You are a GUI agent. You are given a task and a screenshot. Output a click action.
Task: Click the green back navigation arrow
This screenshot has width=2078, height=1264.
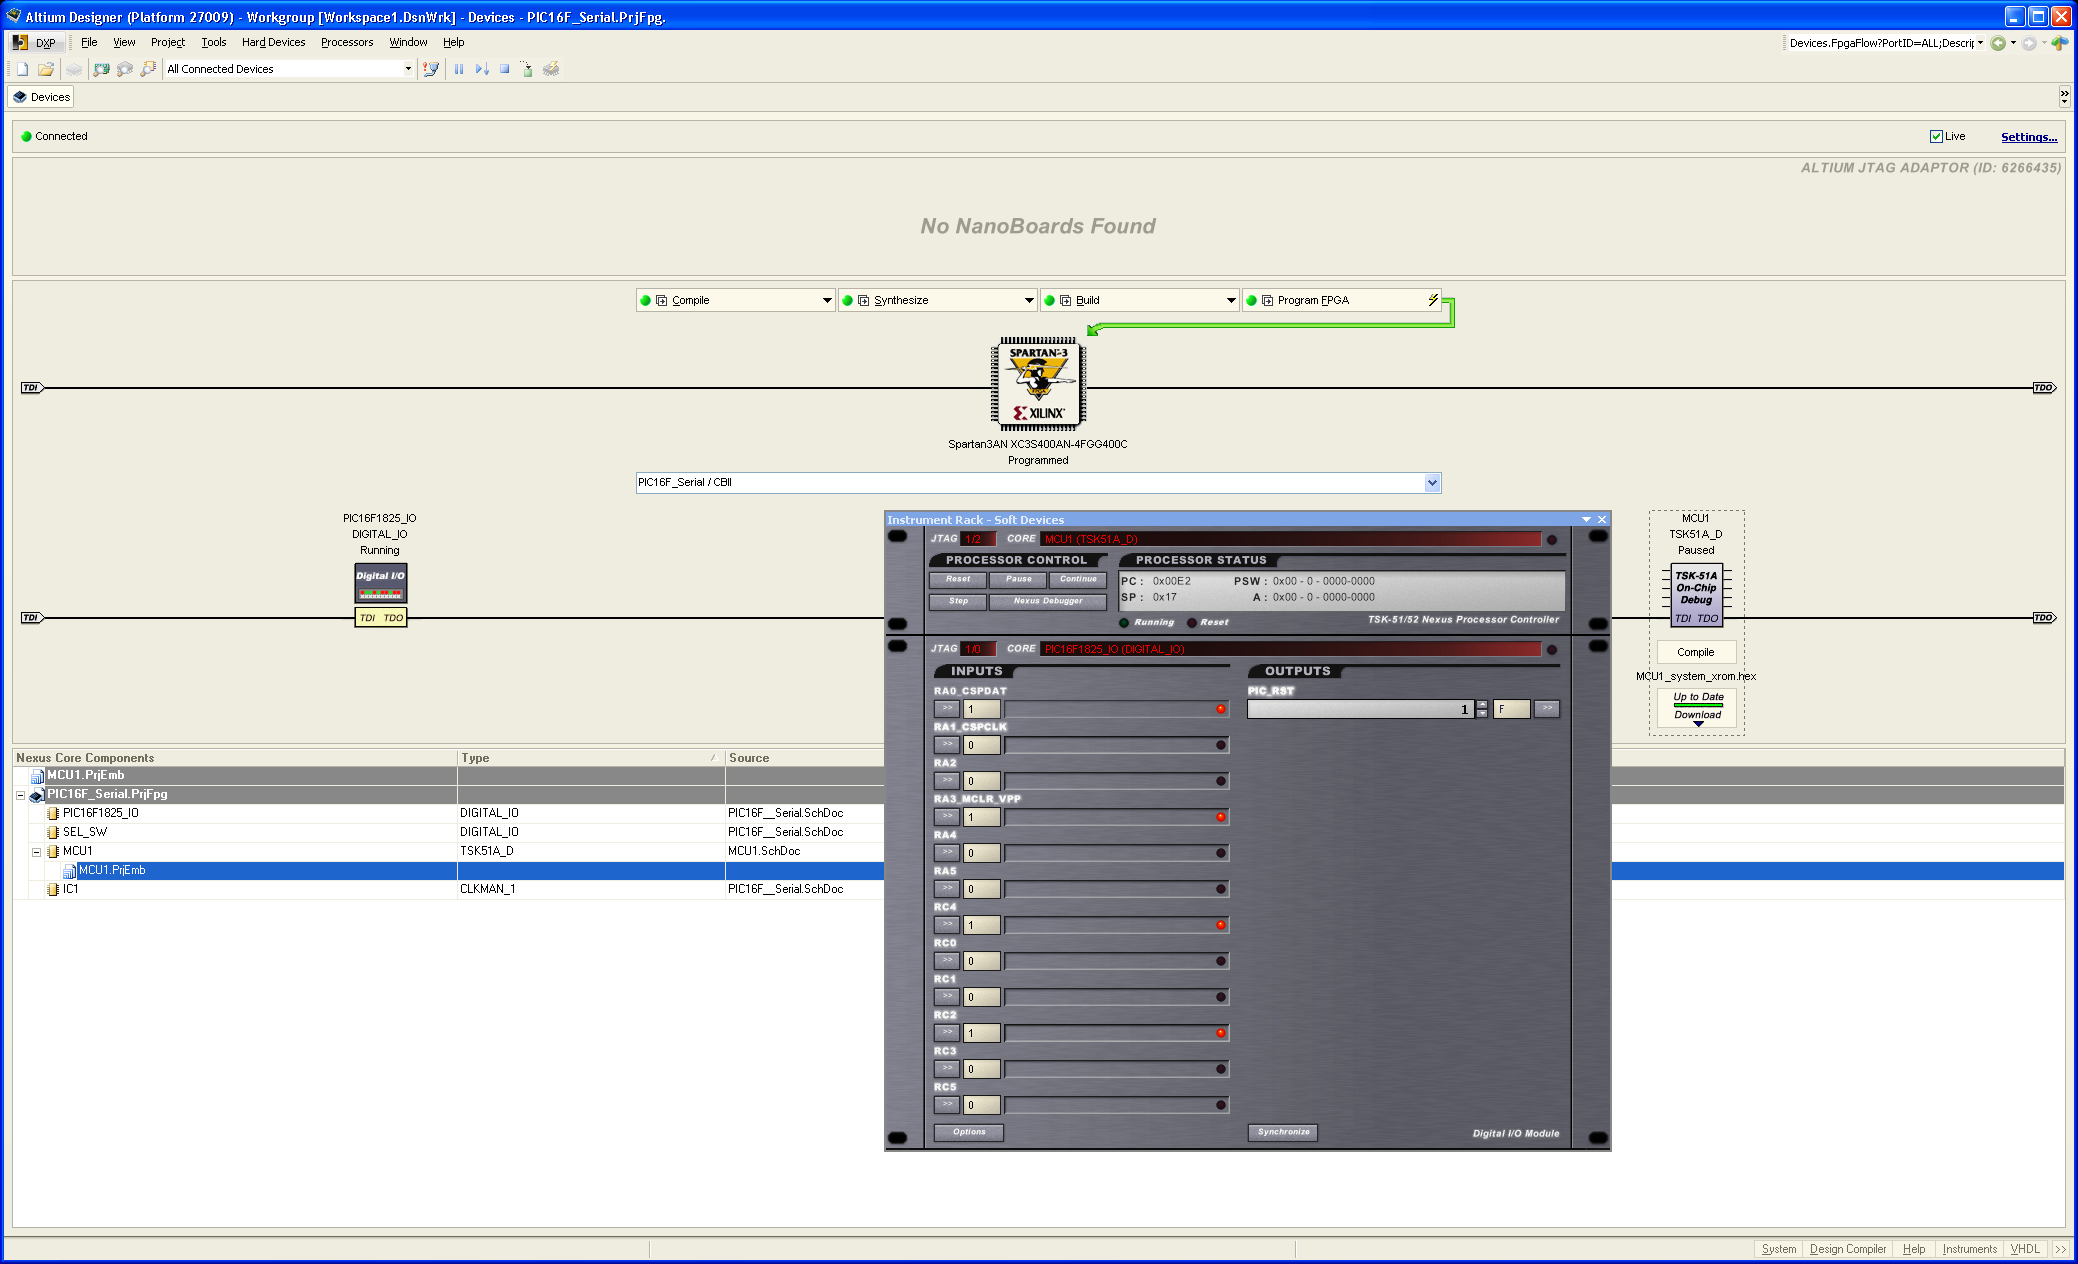[1998, 43]
